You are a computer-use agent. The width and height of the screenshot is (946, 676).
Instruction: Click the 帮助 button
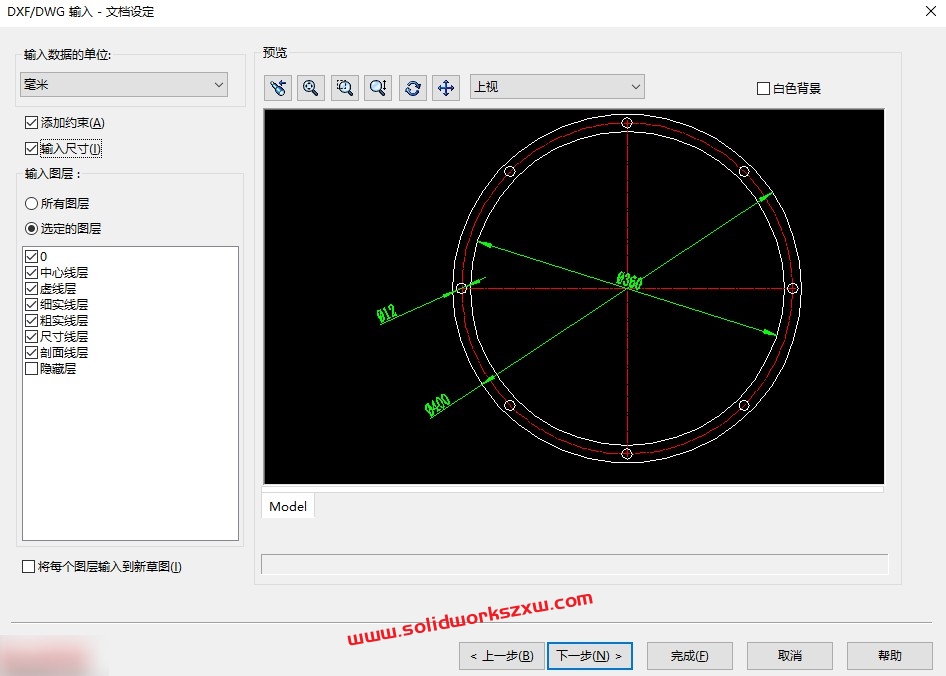(x=889, y=656)
